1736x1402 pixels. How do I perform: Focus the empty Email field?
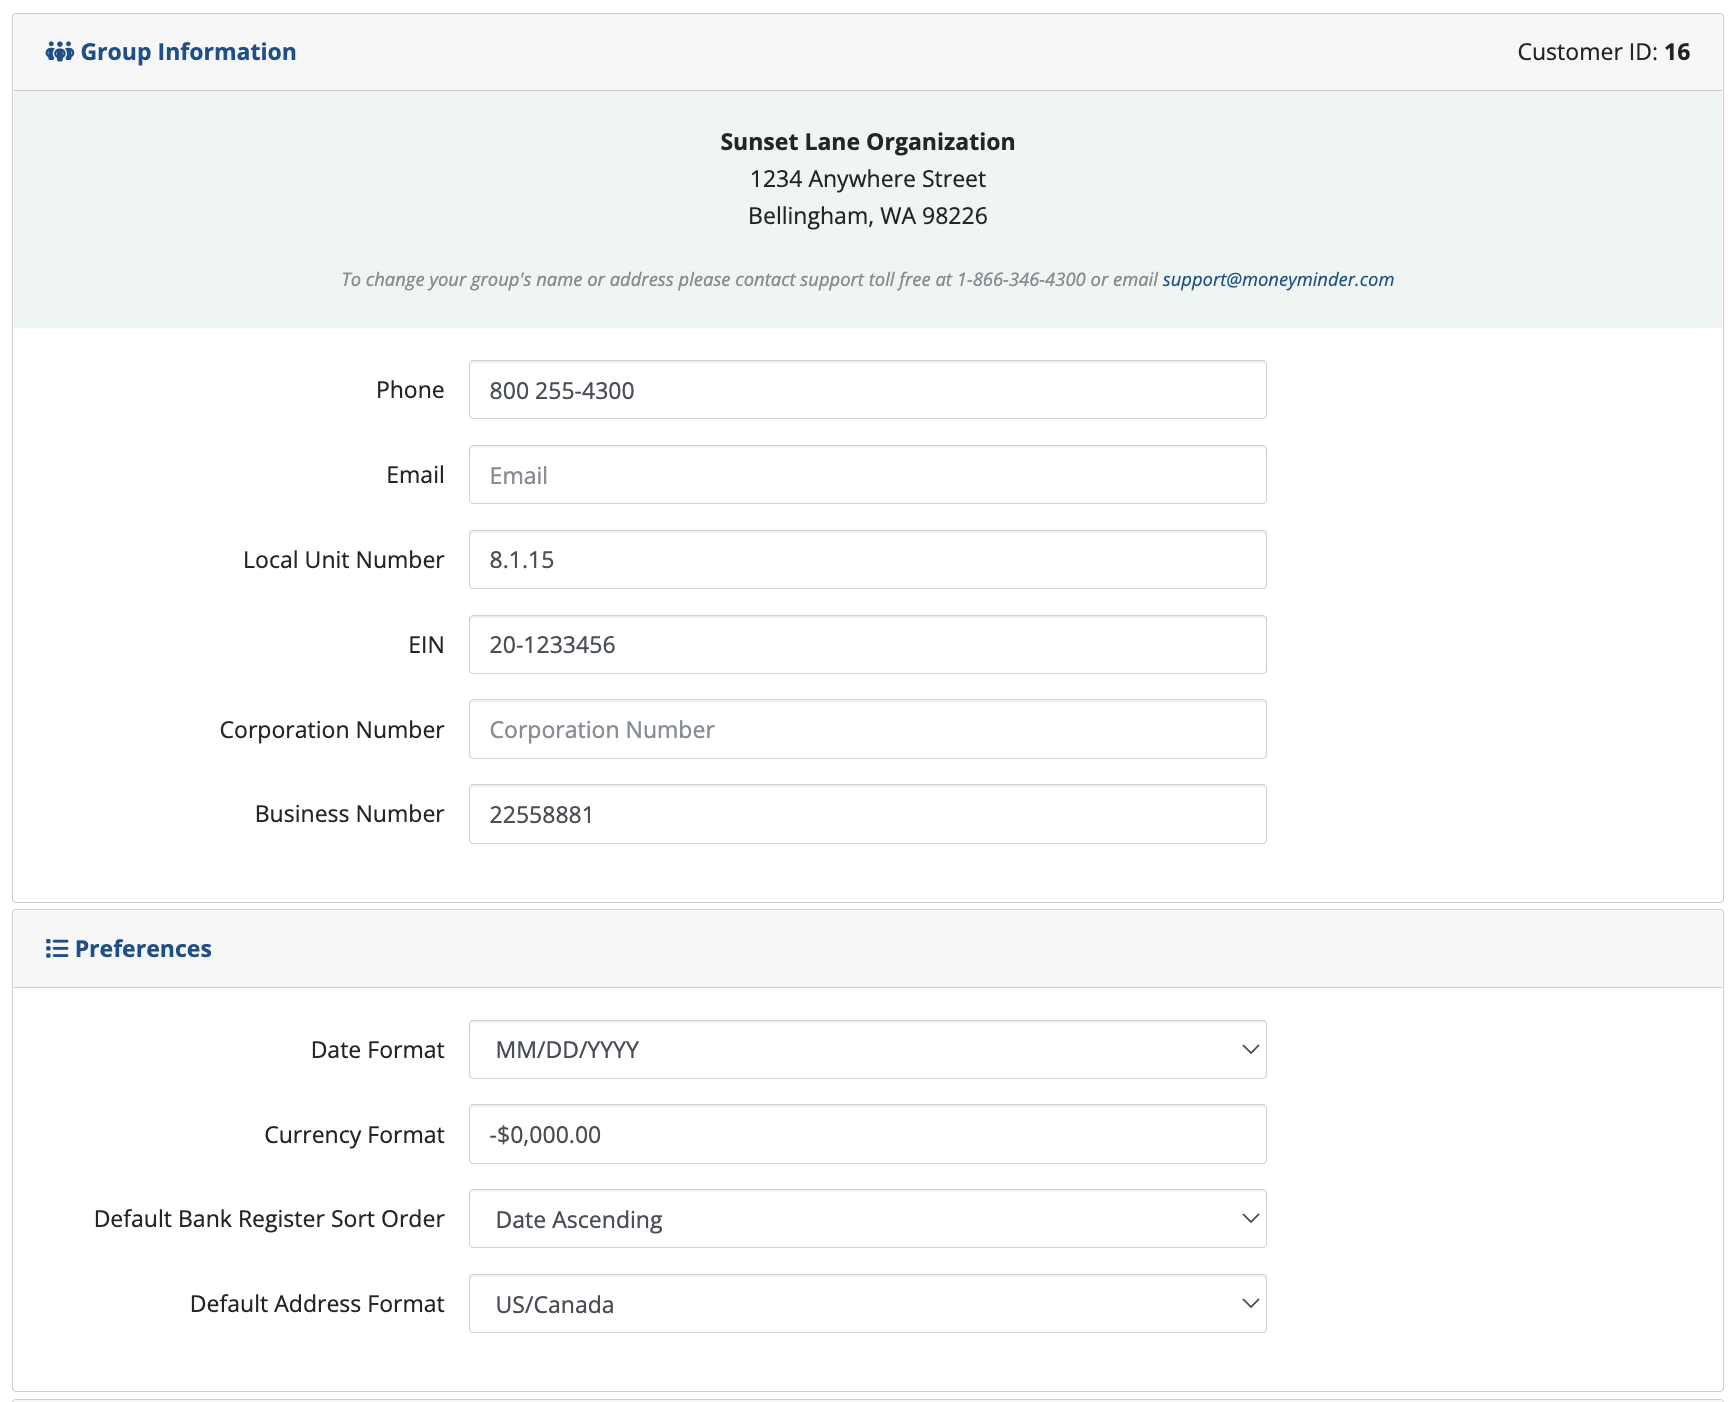coord(868,475)
